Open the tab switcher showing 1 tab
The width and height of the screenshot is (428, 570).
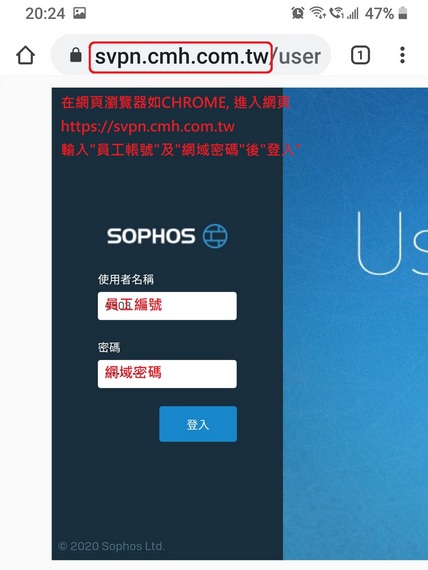(360, 56)
